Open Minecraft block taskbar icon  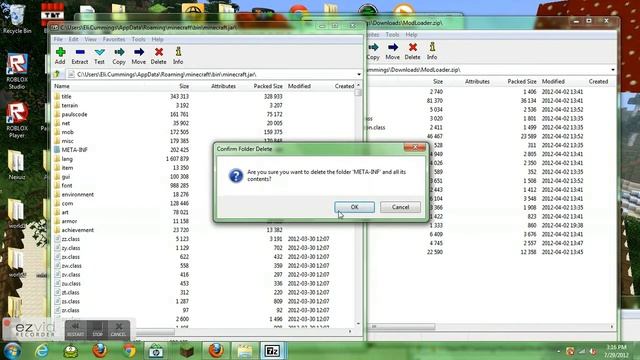pyautogui.click(x=187, y=351)
